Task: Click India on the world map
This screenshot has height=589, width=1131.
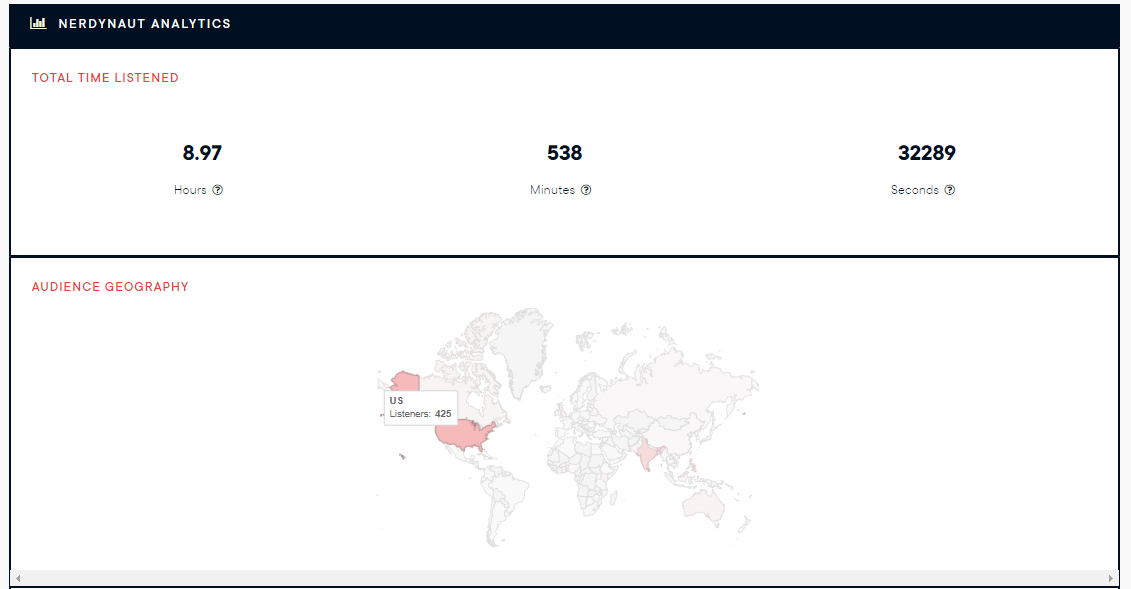Action: tap(648, 454)
